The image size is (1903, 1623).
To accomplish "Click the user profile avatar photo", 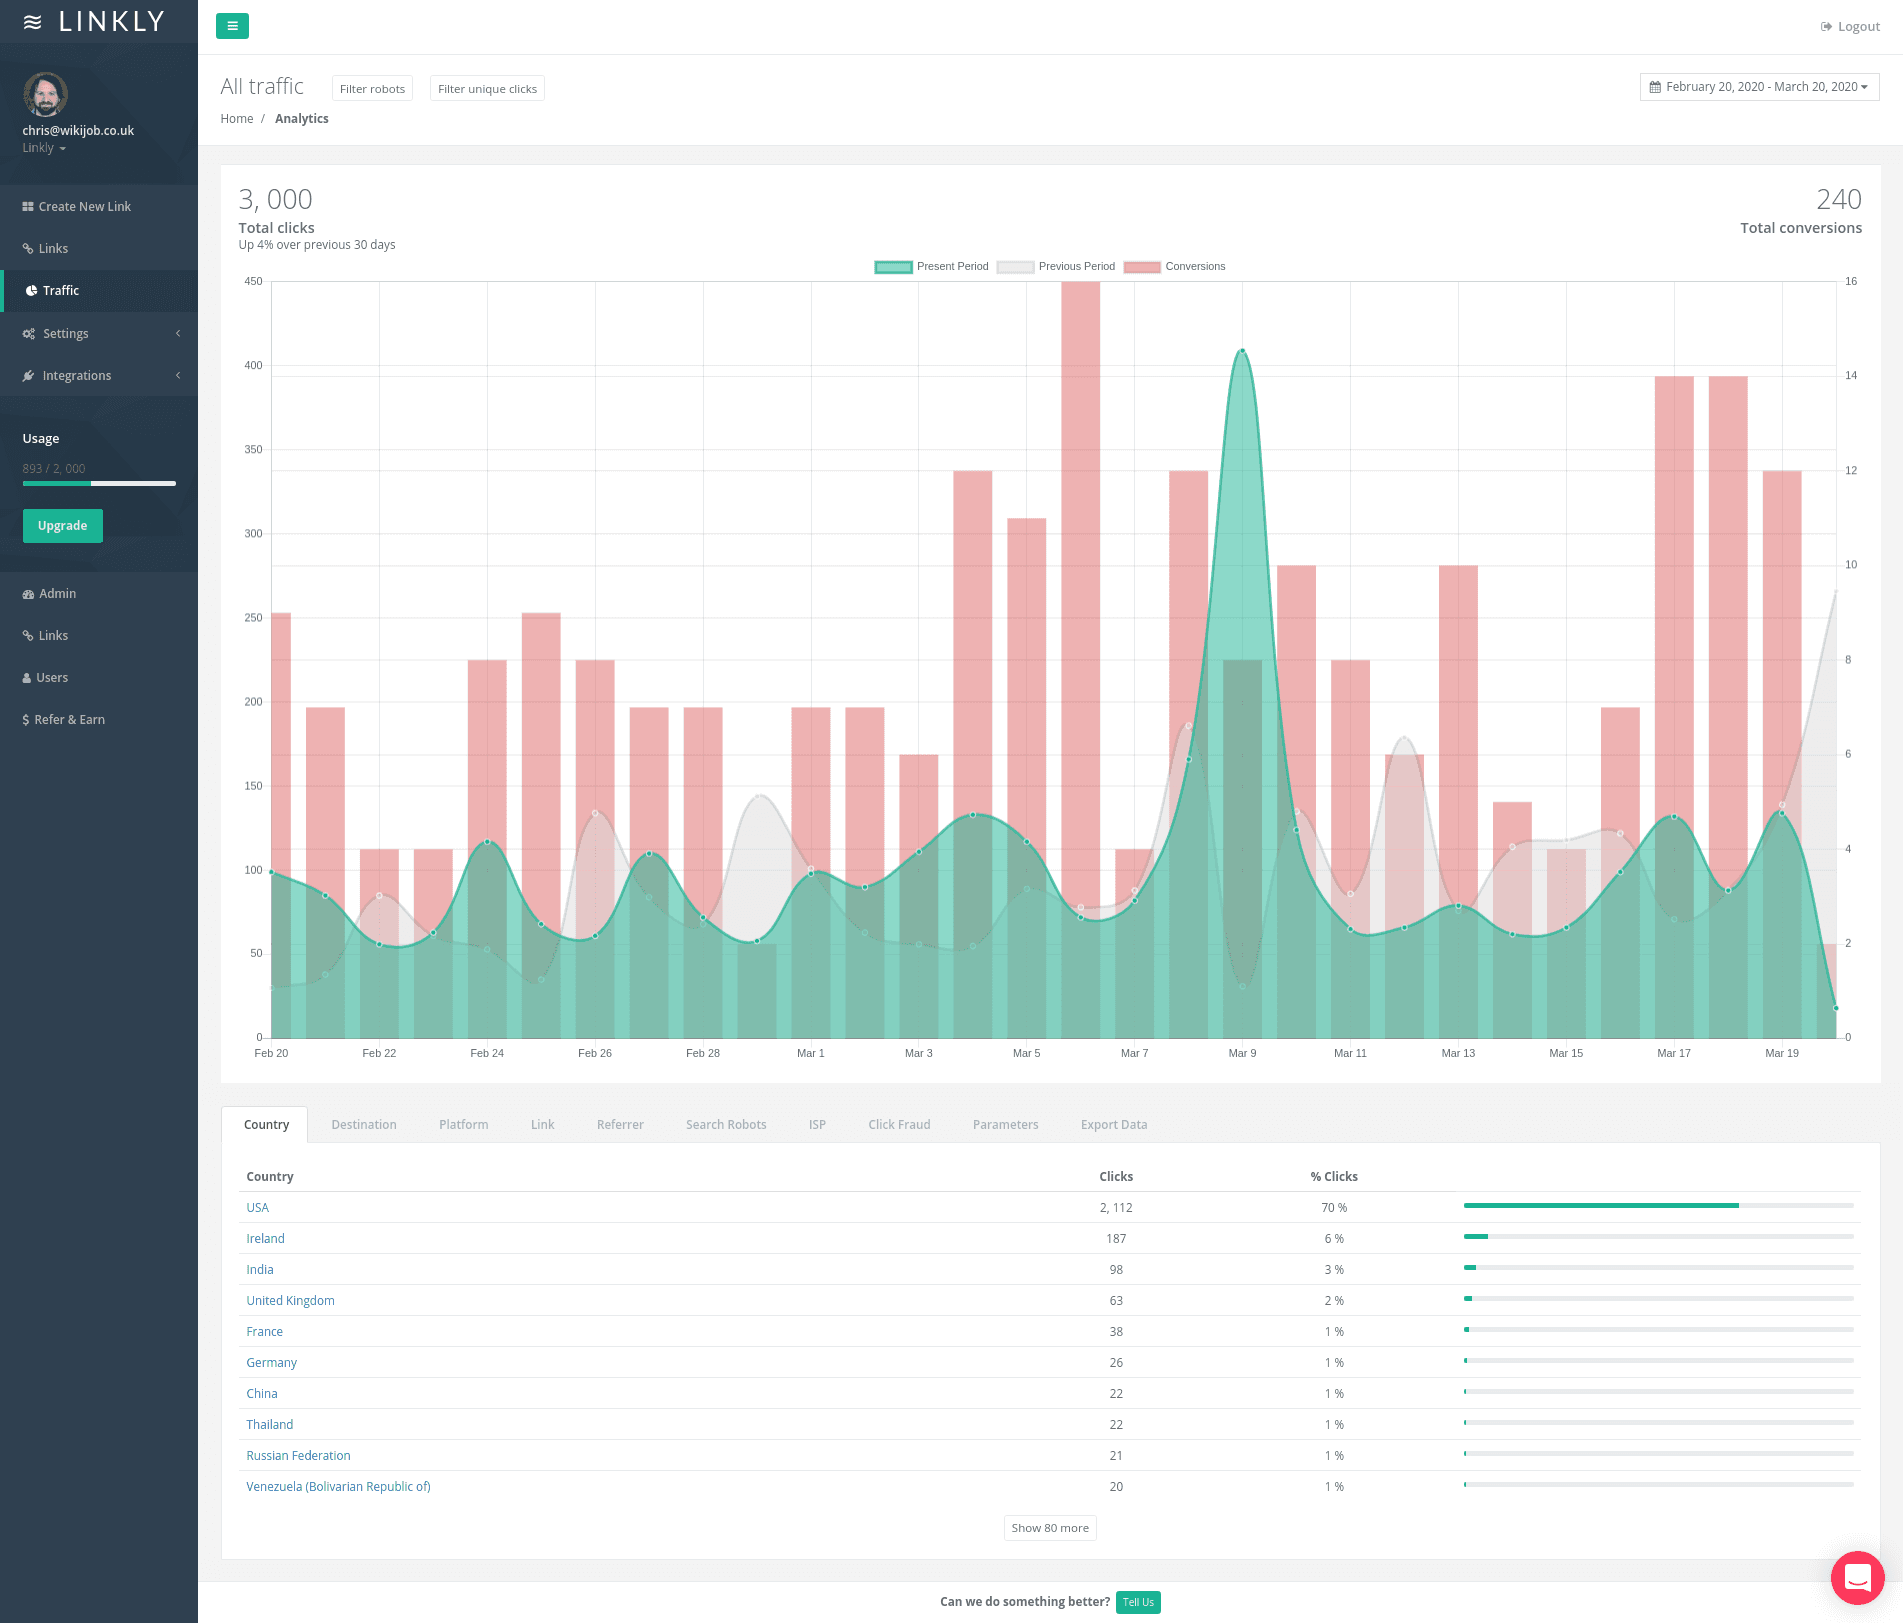I will [x=45, y=95].
